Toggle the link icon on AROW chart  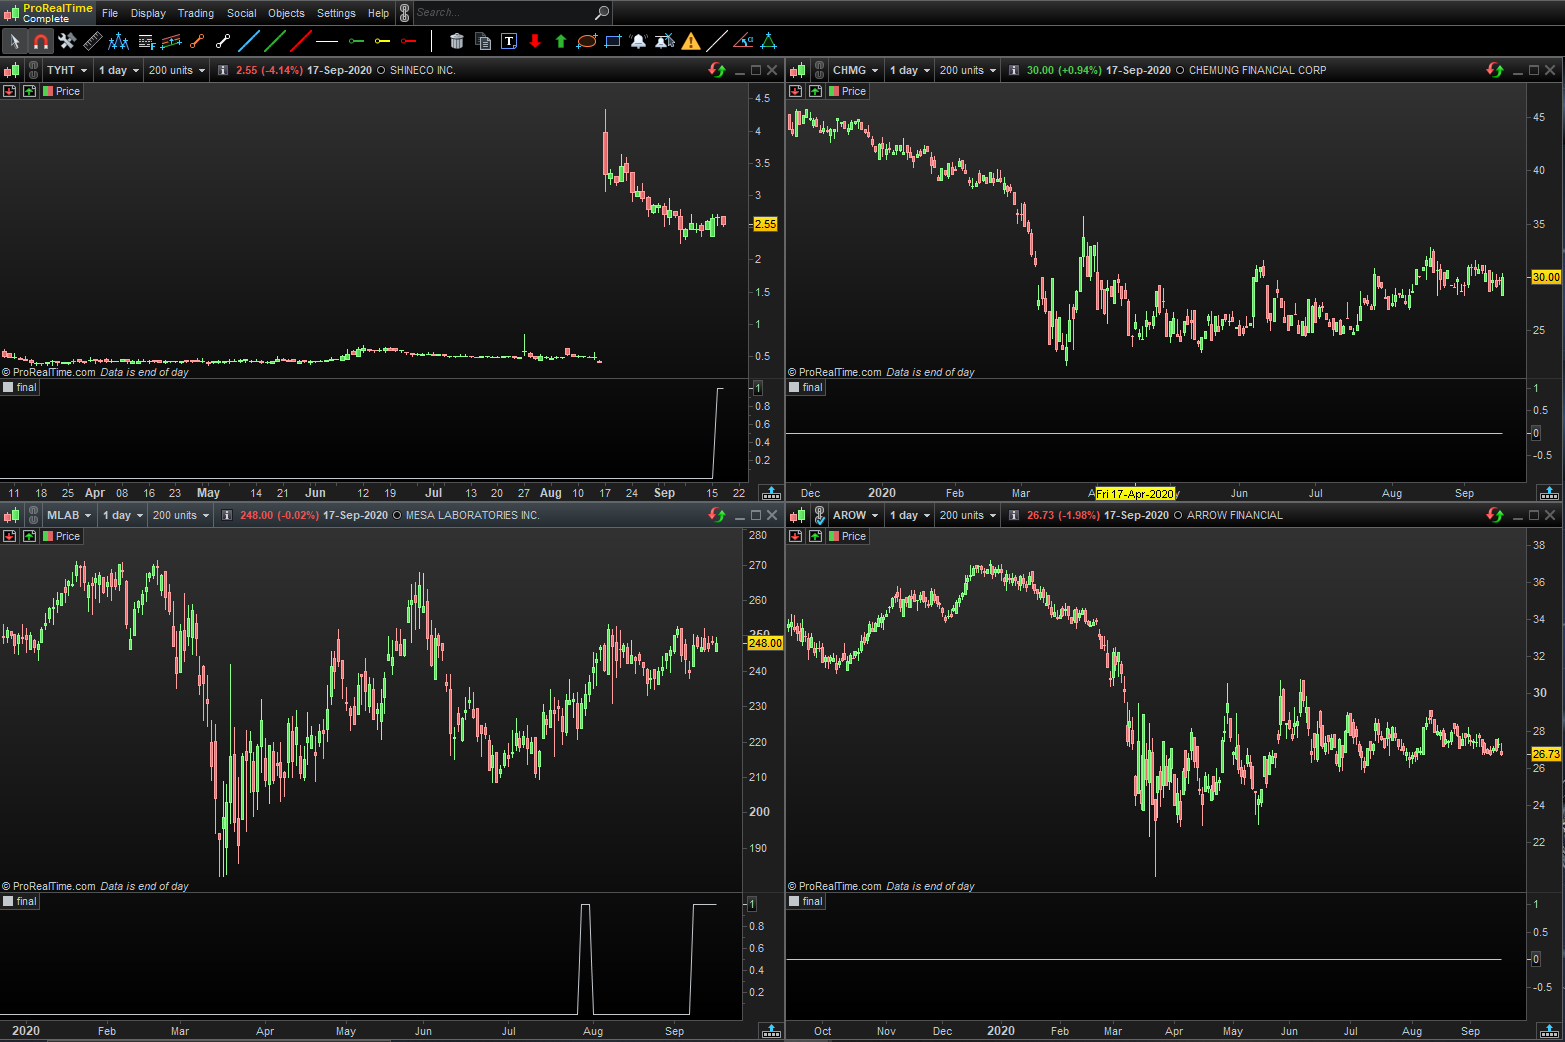coord(820,515)
